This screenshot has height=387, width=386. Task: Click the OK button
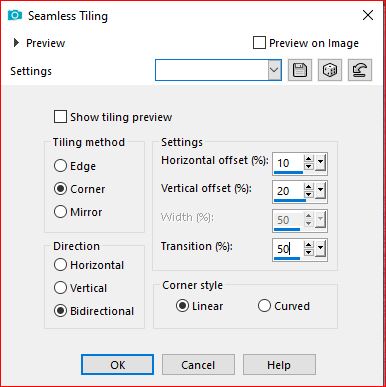(x=118, y=365)
